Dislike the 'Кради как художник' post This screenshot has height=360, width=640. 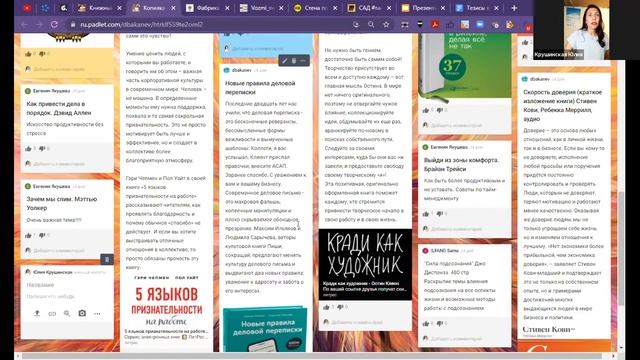340,307
